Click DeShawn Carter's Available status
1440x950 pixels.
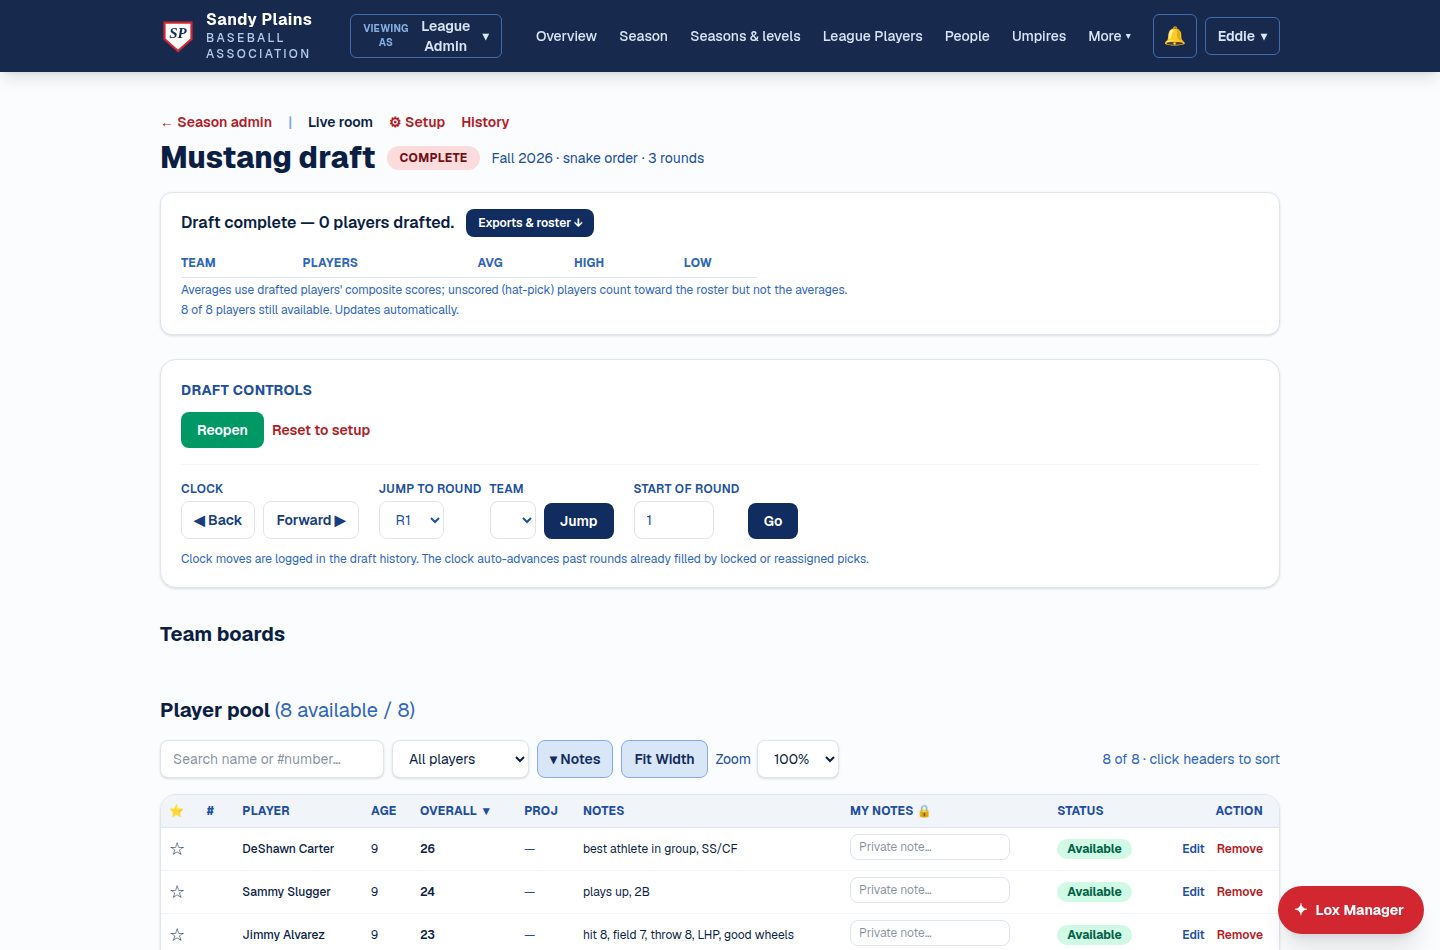[x=1094, y=849]
